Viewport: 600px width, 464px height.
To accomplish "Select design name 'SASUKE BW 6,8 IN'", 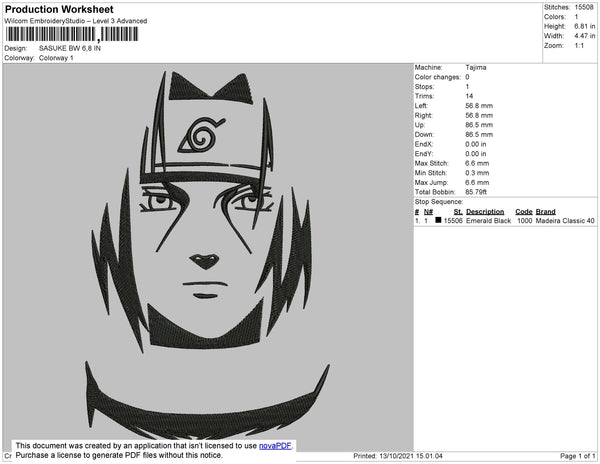I will pos(70,48).
